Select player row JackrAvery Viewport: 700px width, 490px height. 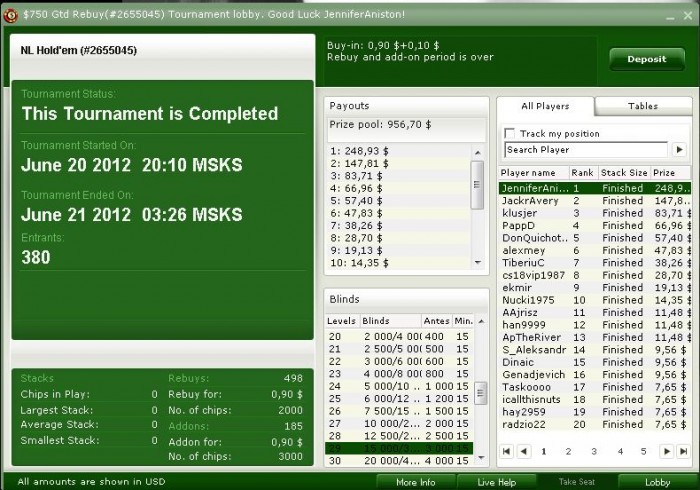[595, 201]
